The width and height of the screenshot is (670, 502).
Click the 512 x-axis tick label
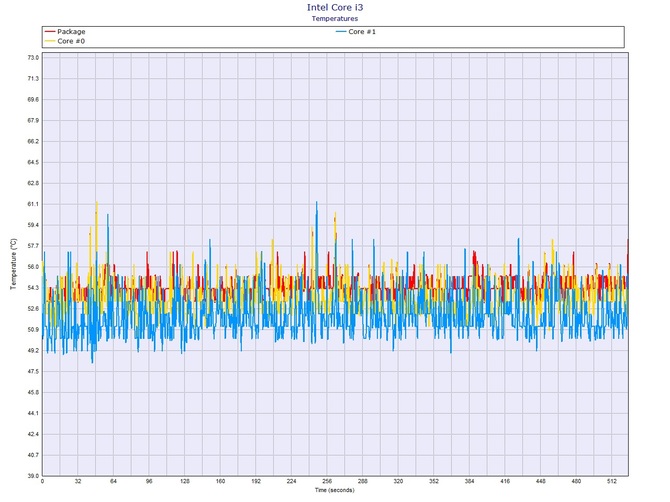611,481
